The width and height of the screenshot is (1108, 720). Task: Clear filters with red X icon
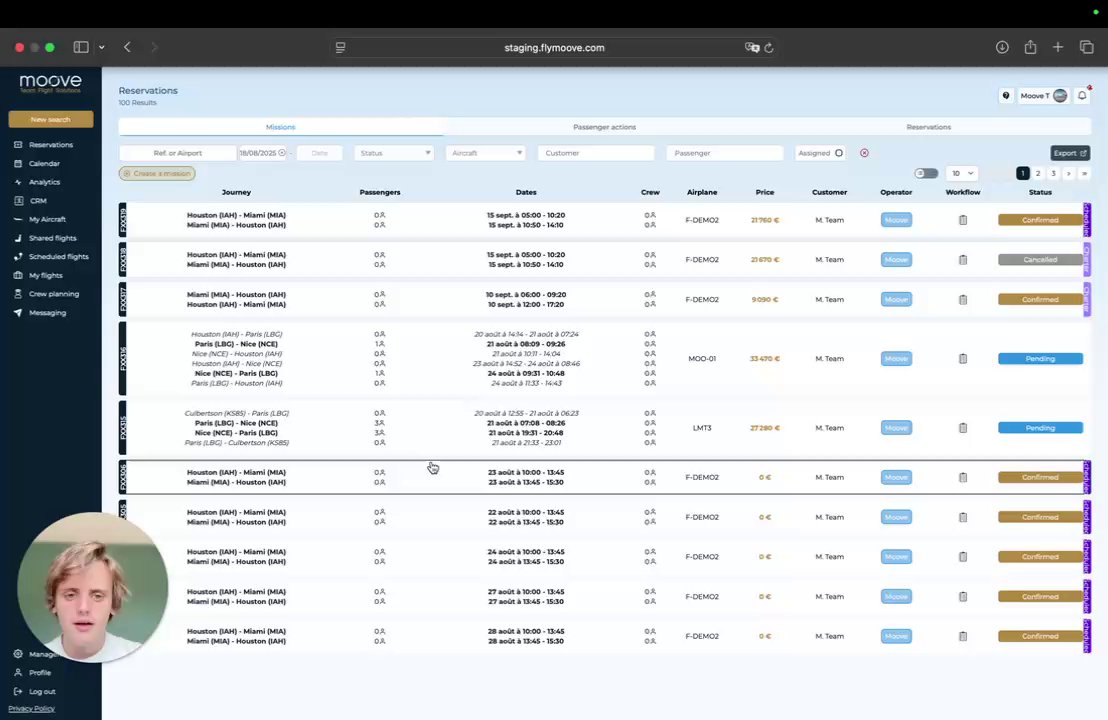point(864,153)
